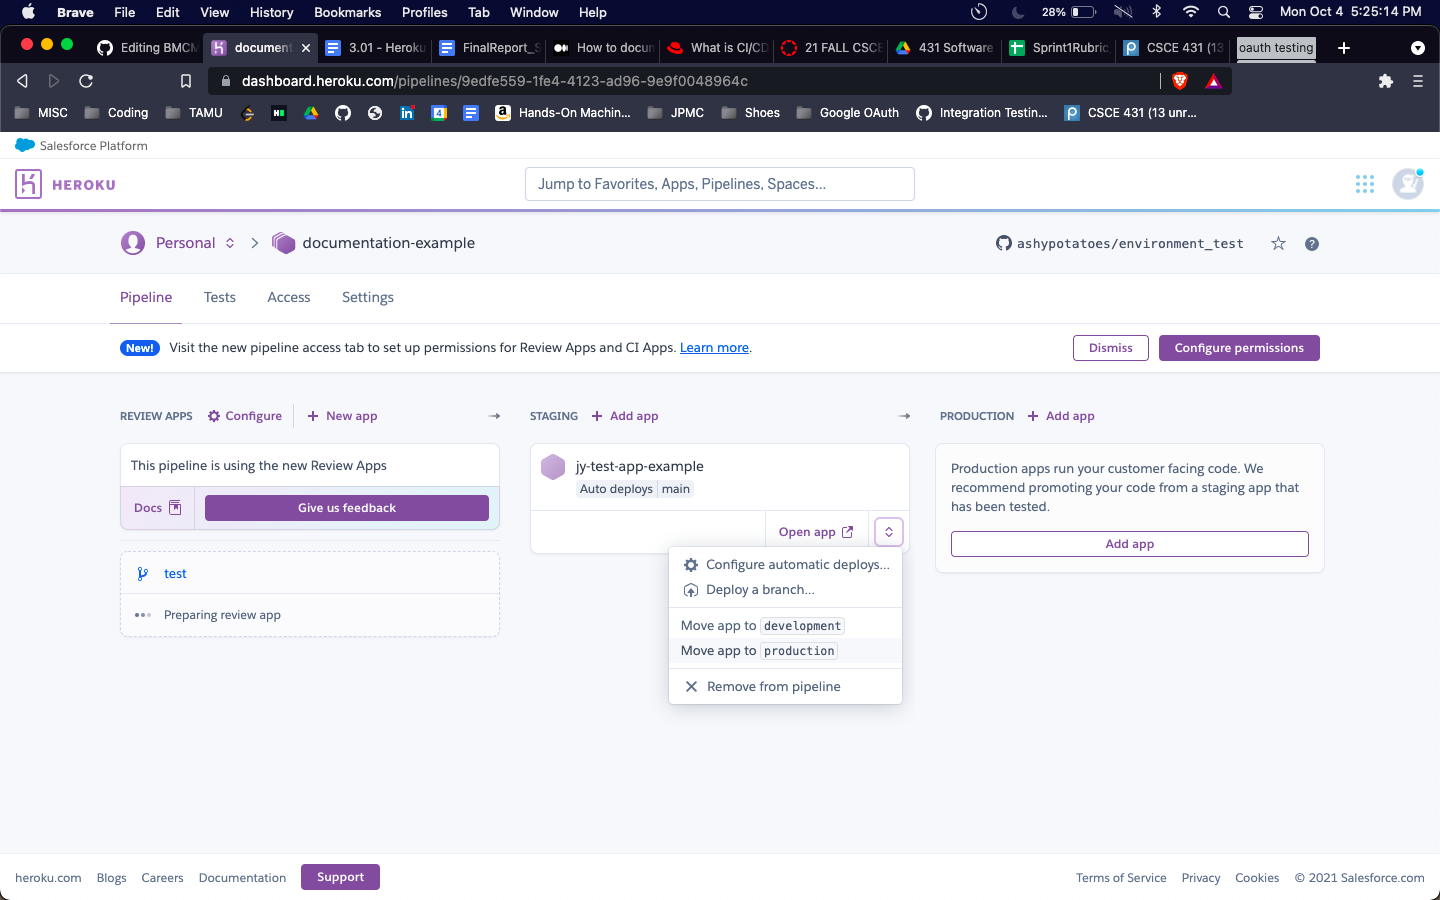Follow the Learn more link

point(714,348)
